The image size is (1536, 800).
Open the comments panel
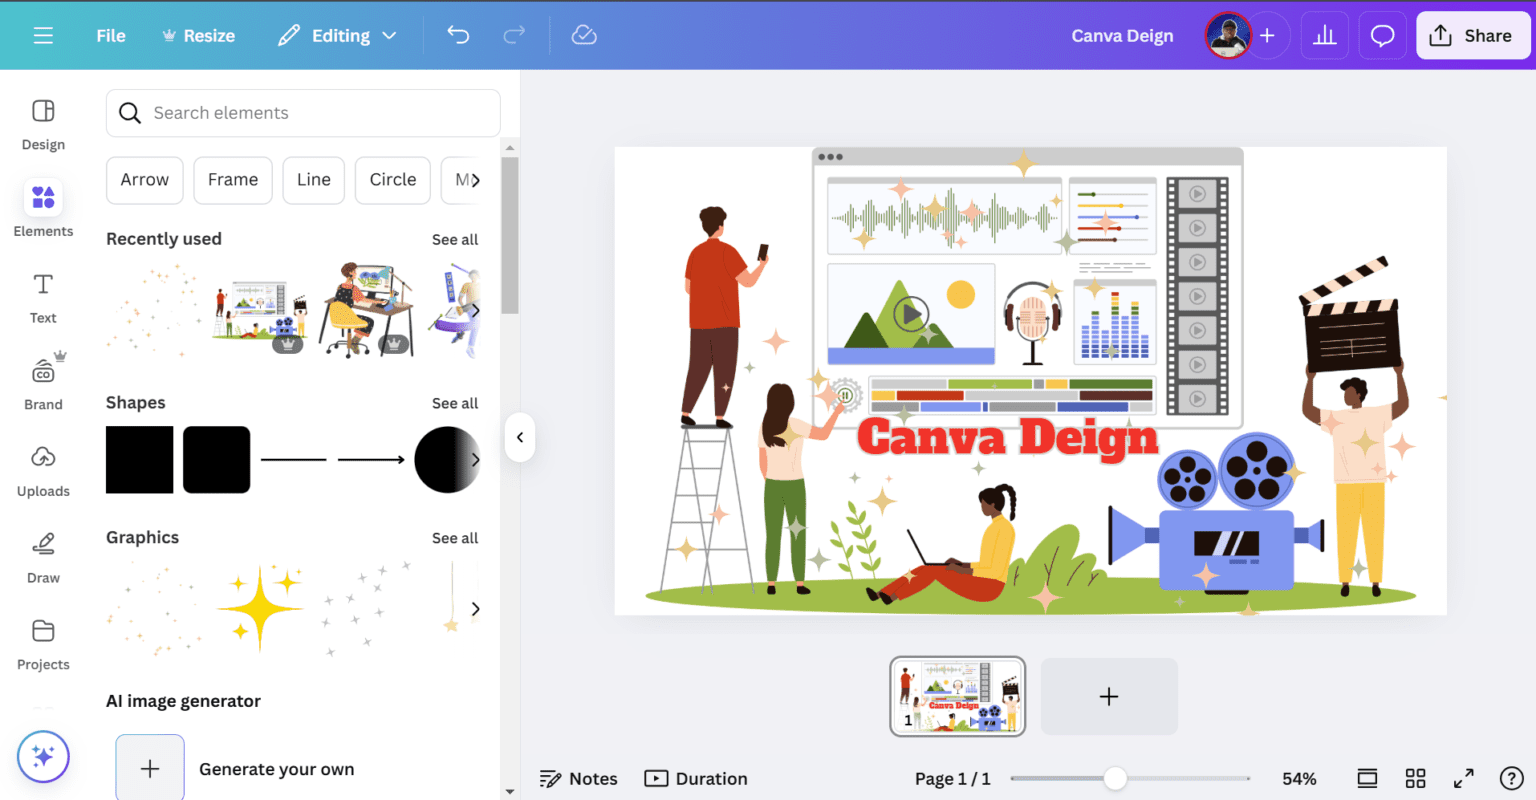pos(1382,34)
